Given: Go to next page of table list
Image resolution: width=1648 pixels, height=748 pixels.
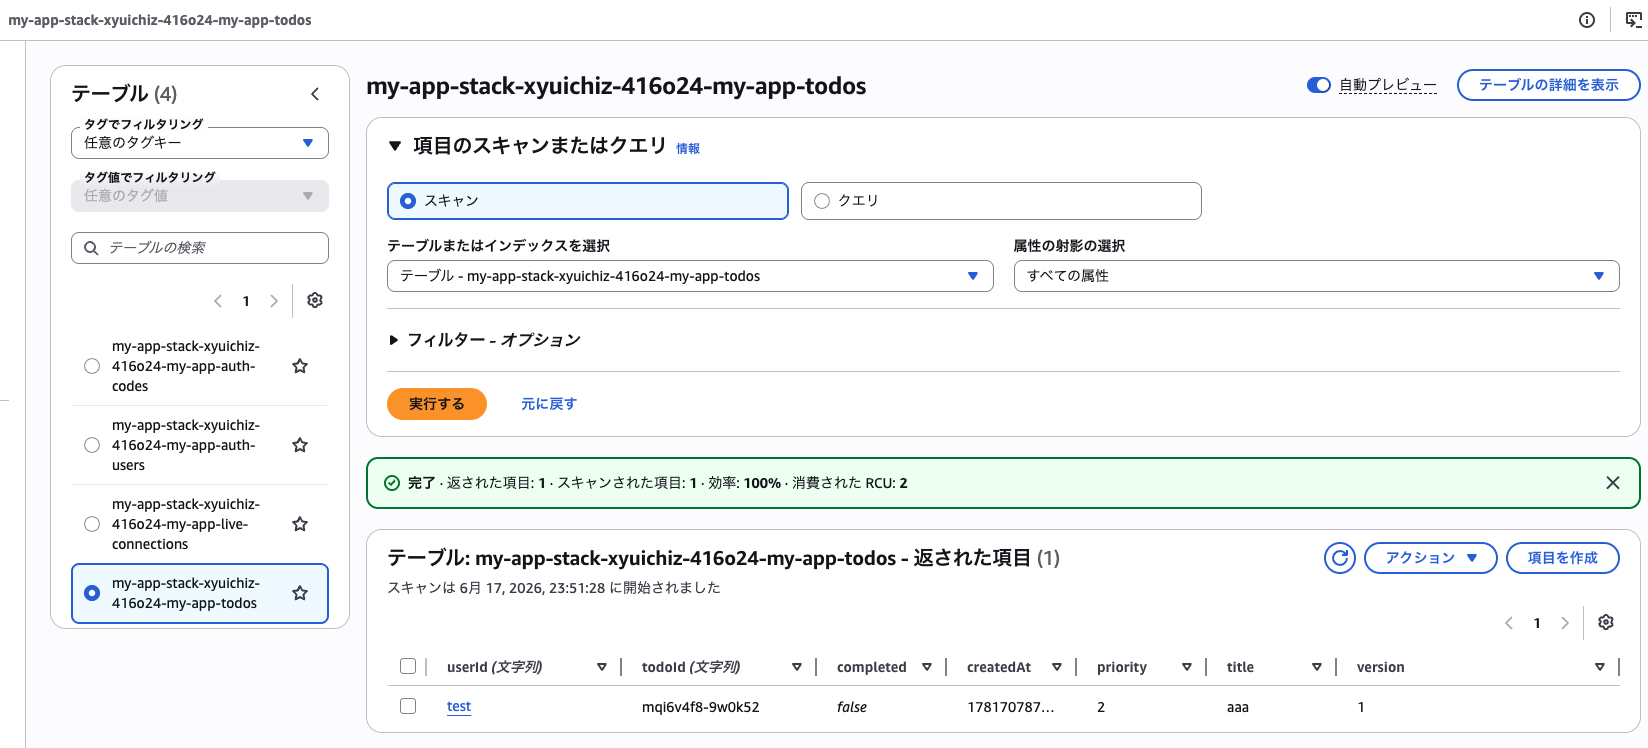Looking at the screenshot, I should click(274, 301).
